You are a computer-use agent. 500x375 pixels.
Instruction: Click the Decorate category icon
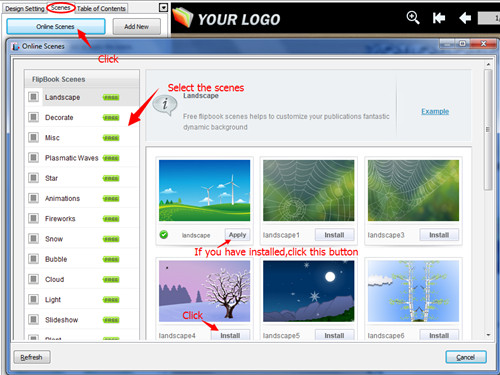(x=33, y=117)
